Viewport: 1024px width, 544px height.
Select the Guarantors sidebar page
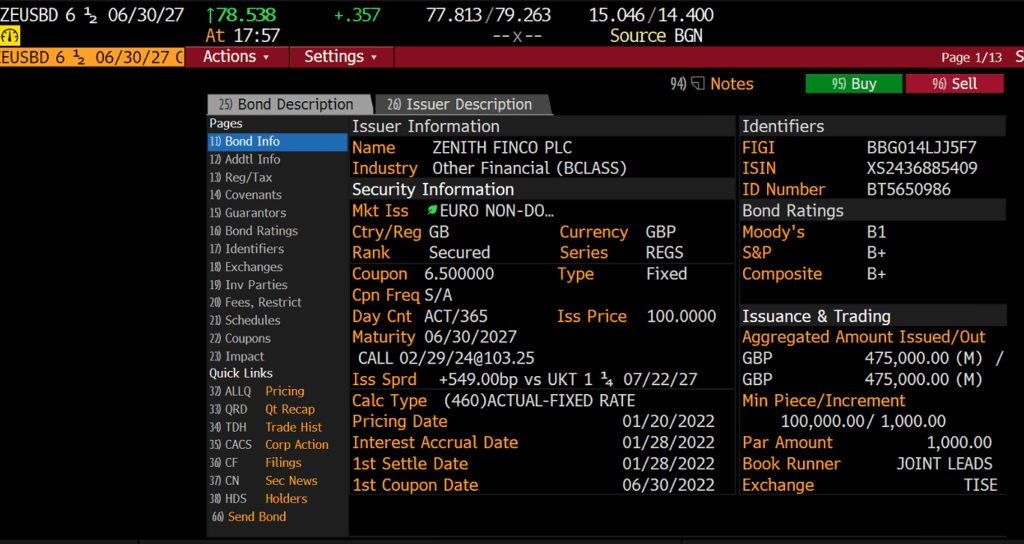(x=254, y=213)
